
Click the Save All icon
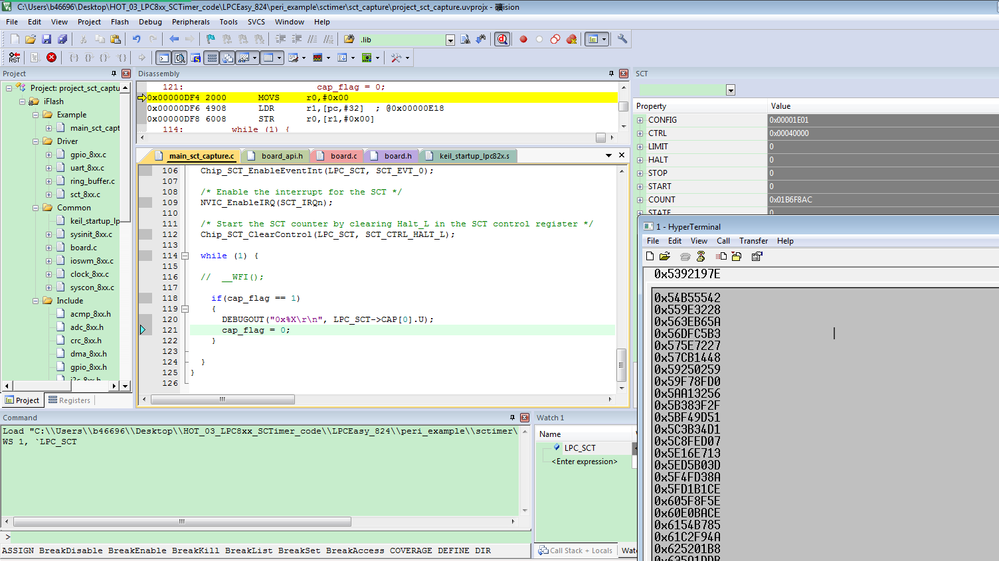click(x=62, y=39)
